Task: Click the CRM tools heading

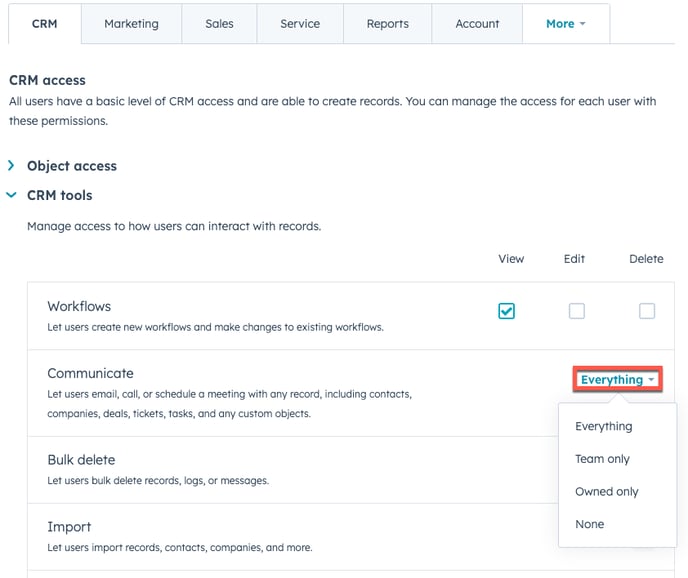Action: [x=60, y=195]
